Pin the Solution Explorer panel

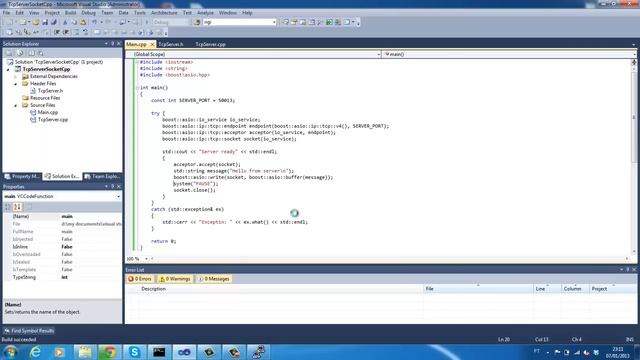(x=113, y=44)
